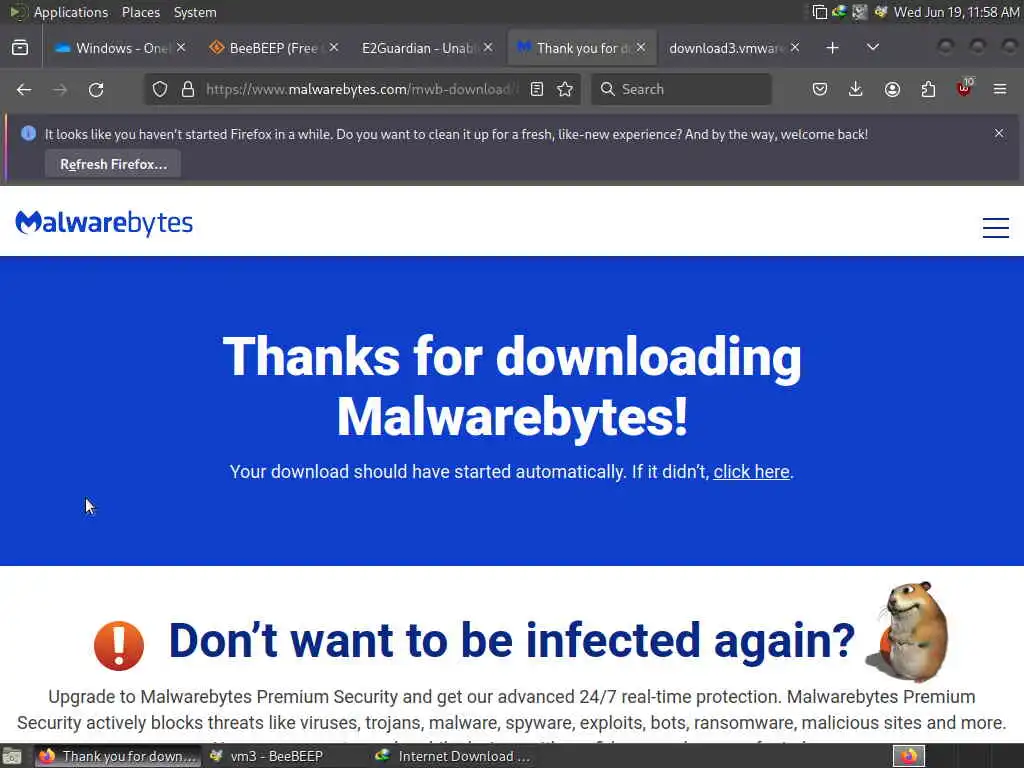1024x768 pixels.
Task: Open the Applications menu
Action: click(x=71, y=12)
